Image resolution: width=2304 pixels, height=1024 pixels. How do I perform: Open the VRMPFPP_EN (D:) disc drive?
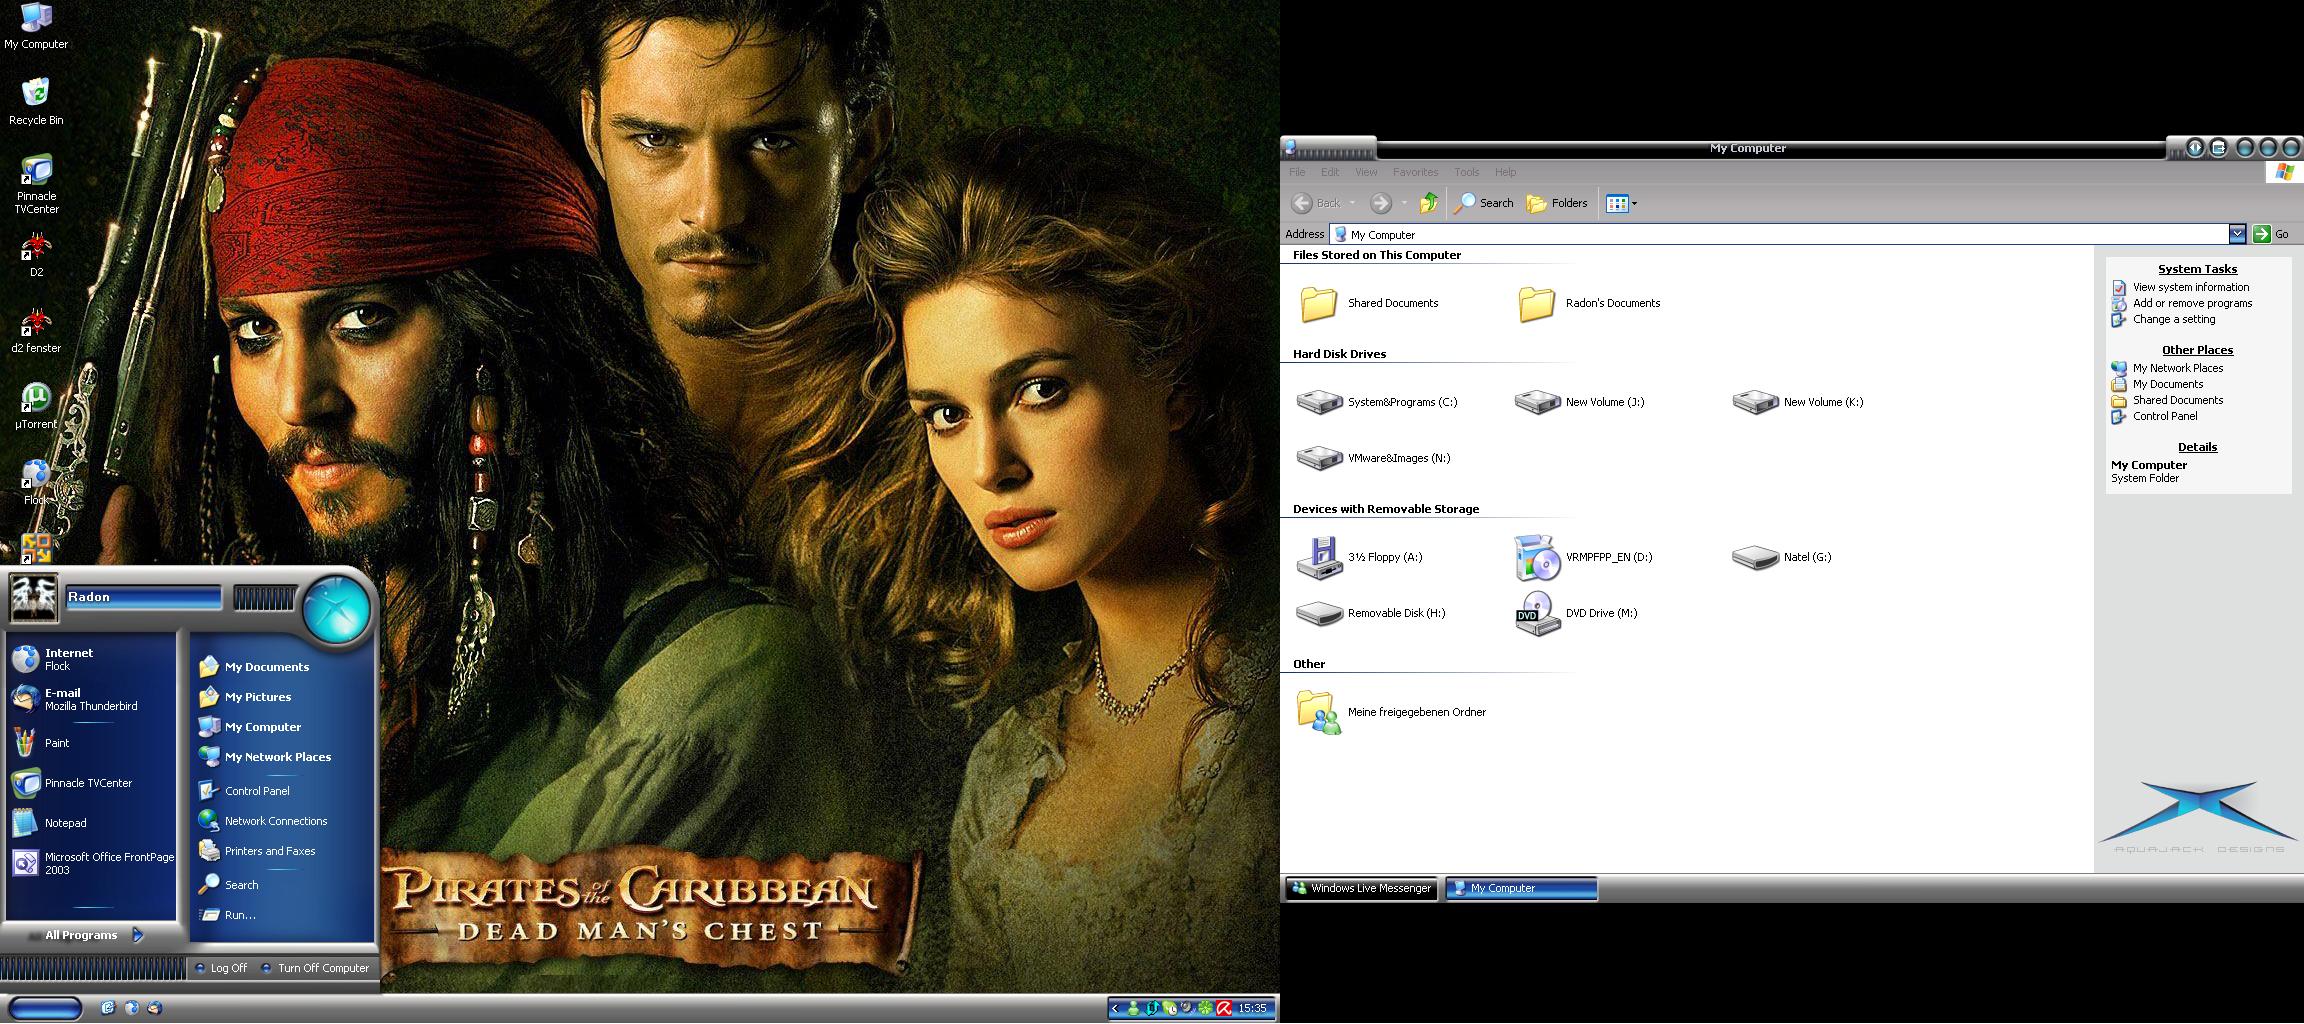tap(1538, 558)
